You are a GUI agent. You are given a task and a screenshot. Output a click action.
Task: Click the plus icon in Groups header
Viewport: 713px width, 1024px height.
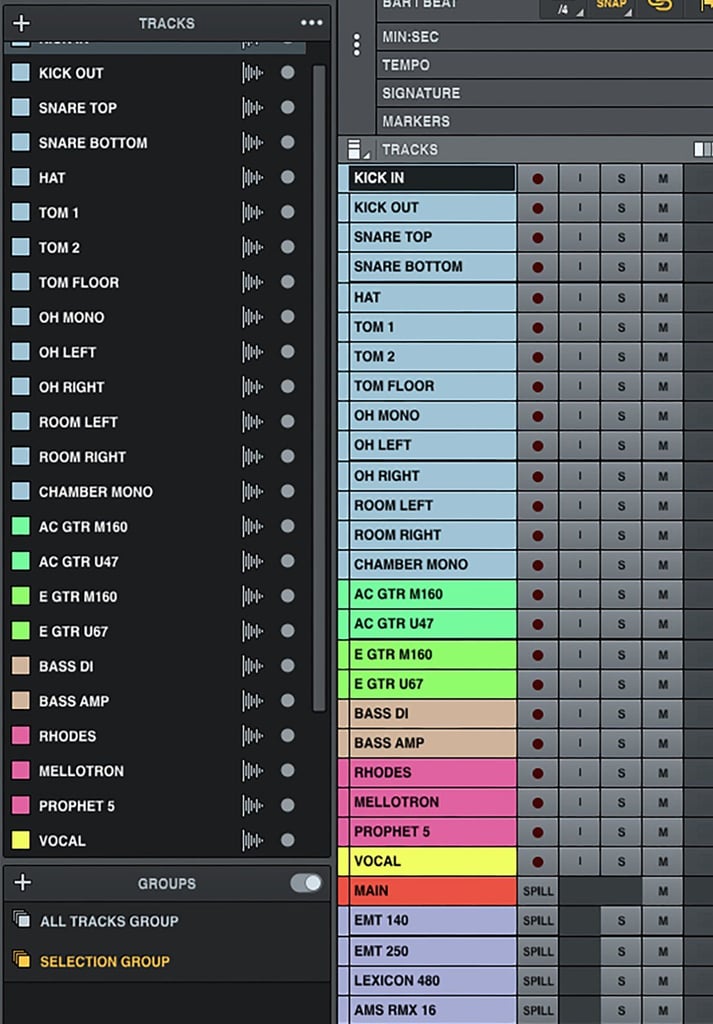22,883
